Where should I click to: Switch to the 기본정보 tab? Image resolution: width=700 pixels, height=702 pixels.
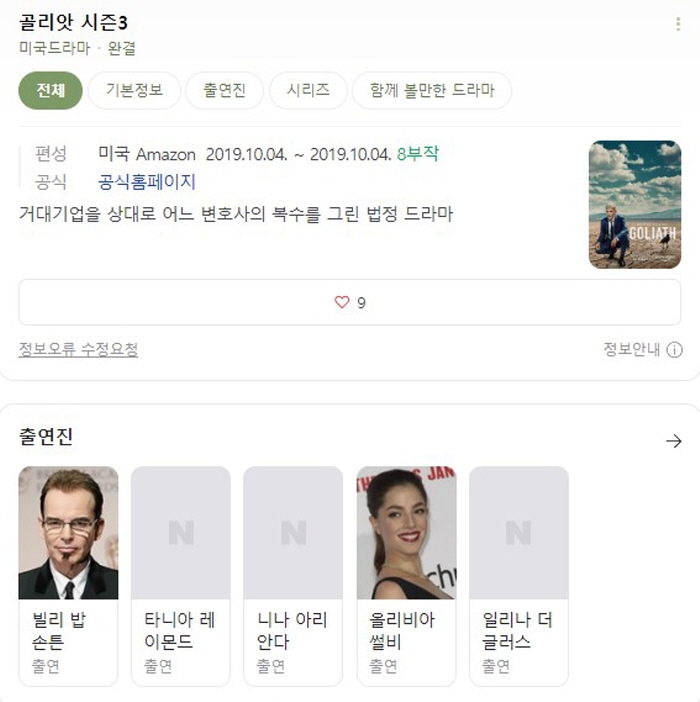134,90
